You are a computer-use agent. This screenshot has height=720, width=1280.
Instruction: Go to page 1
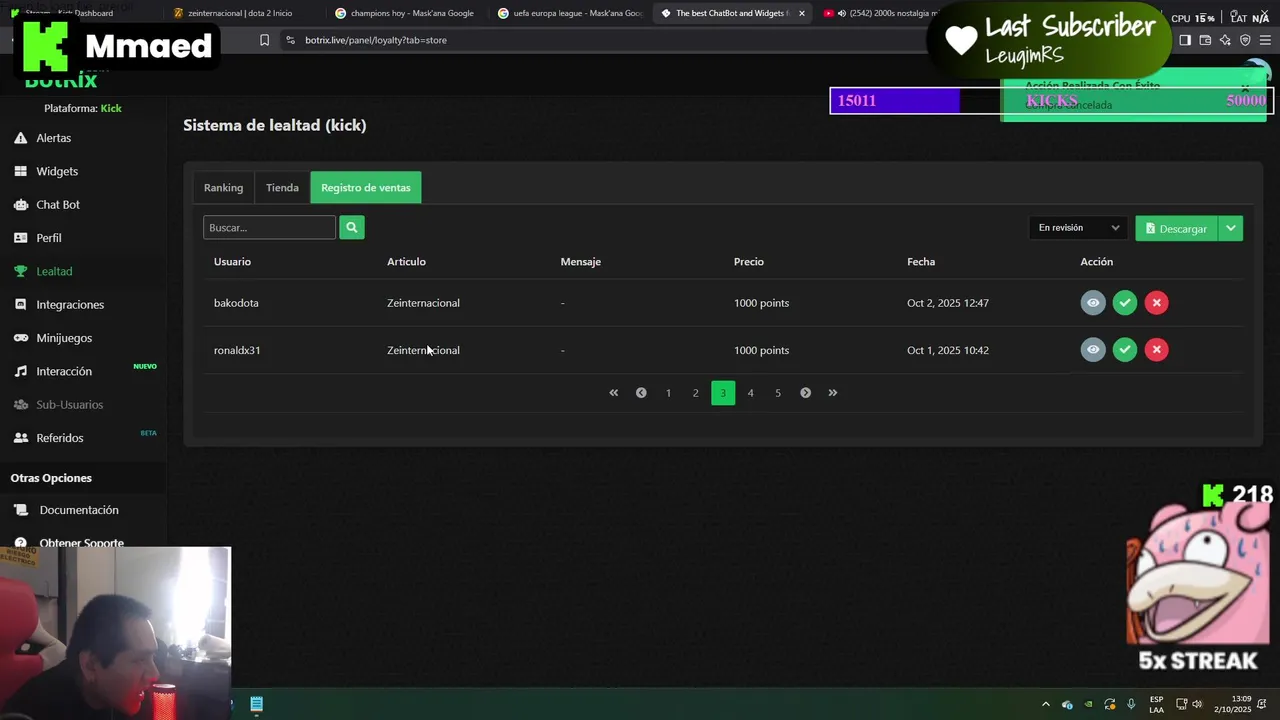[x=668, y=393]
